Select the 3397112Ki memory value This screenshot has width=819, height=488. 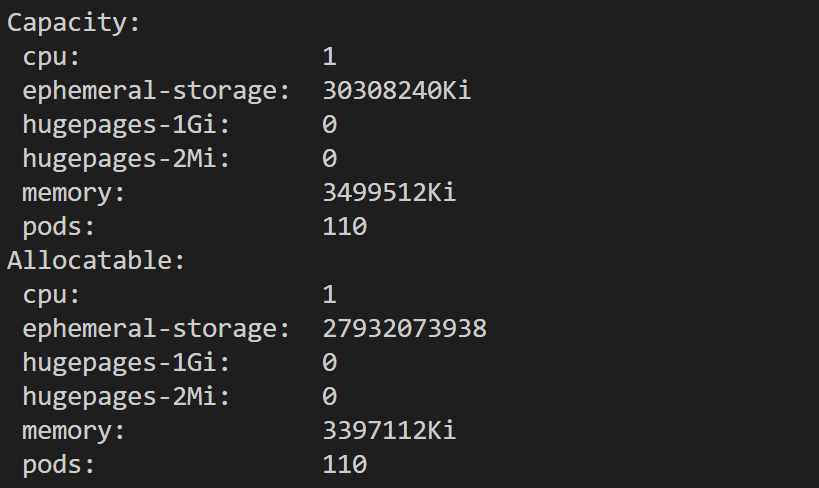pos(389,431)
